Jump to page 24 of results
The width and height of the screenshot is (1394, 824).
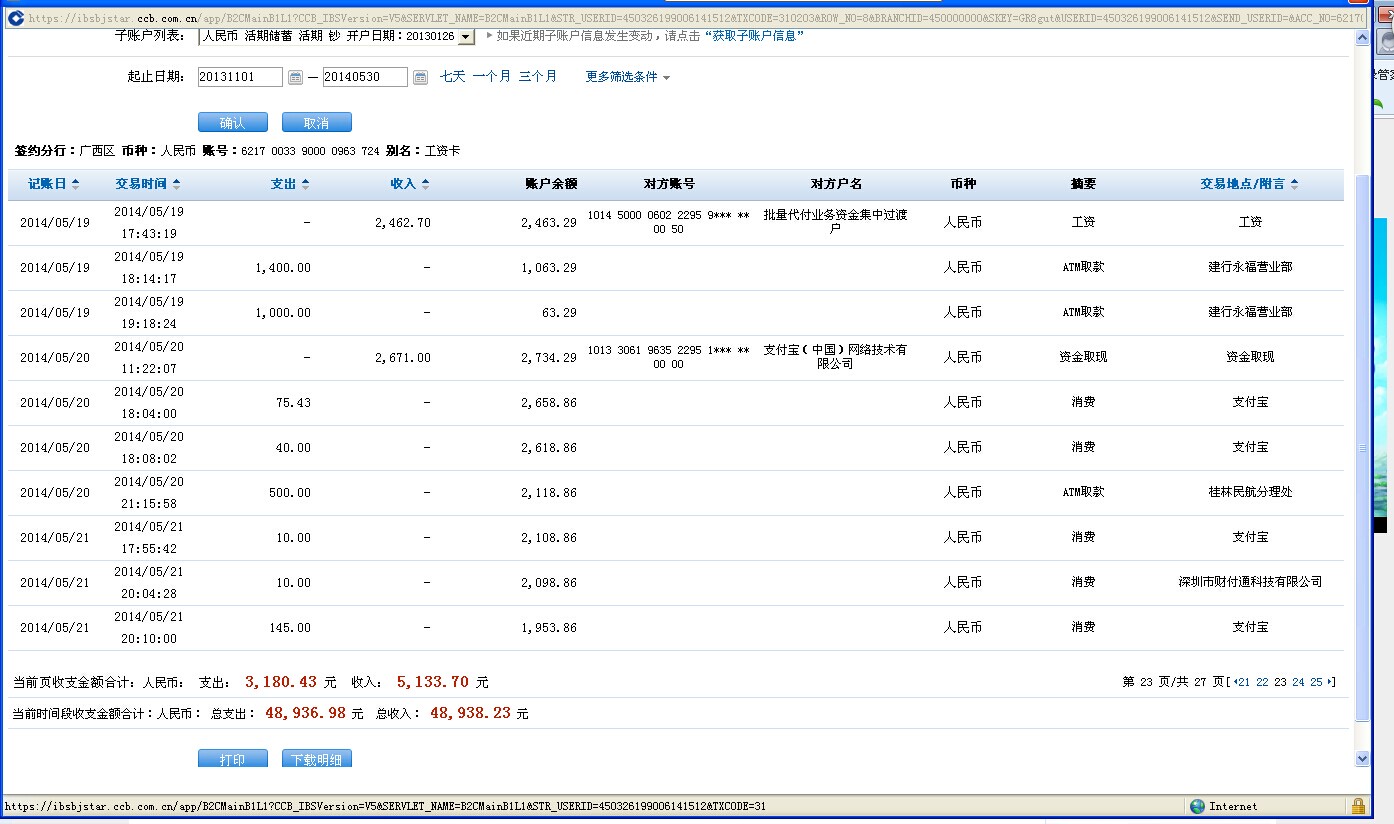pyautogui.click(x=1298, y=682)
